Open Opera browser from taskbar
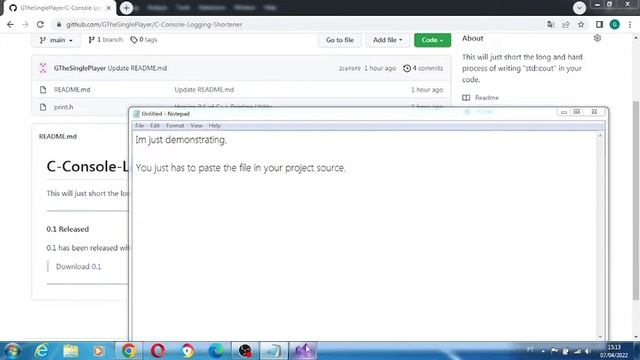This screenshot has height=360, width=640. click(x=158, y=351)
